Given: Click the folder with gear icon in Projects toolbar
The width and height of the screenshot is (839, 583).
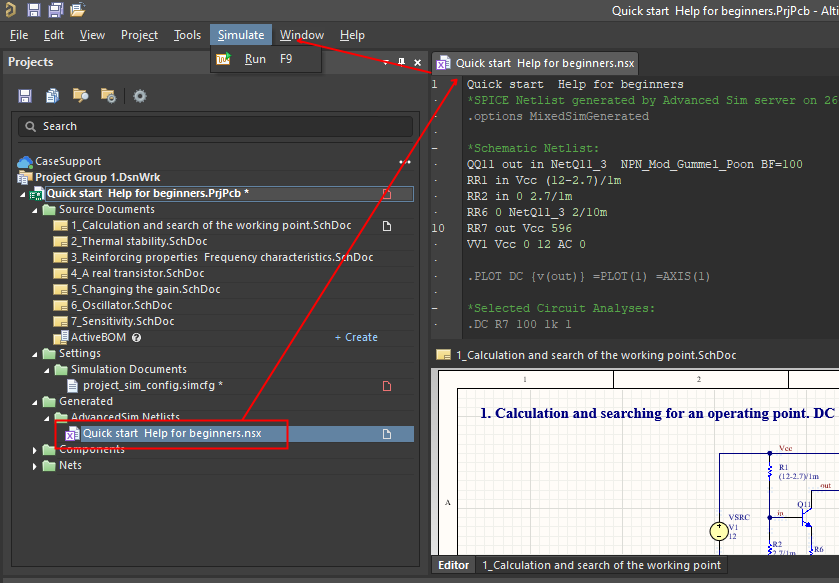Looking at the screenshot, I should [x=108, y=96].
